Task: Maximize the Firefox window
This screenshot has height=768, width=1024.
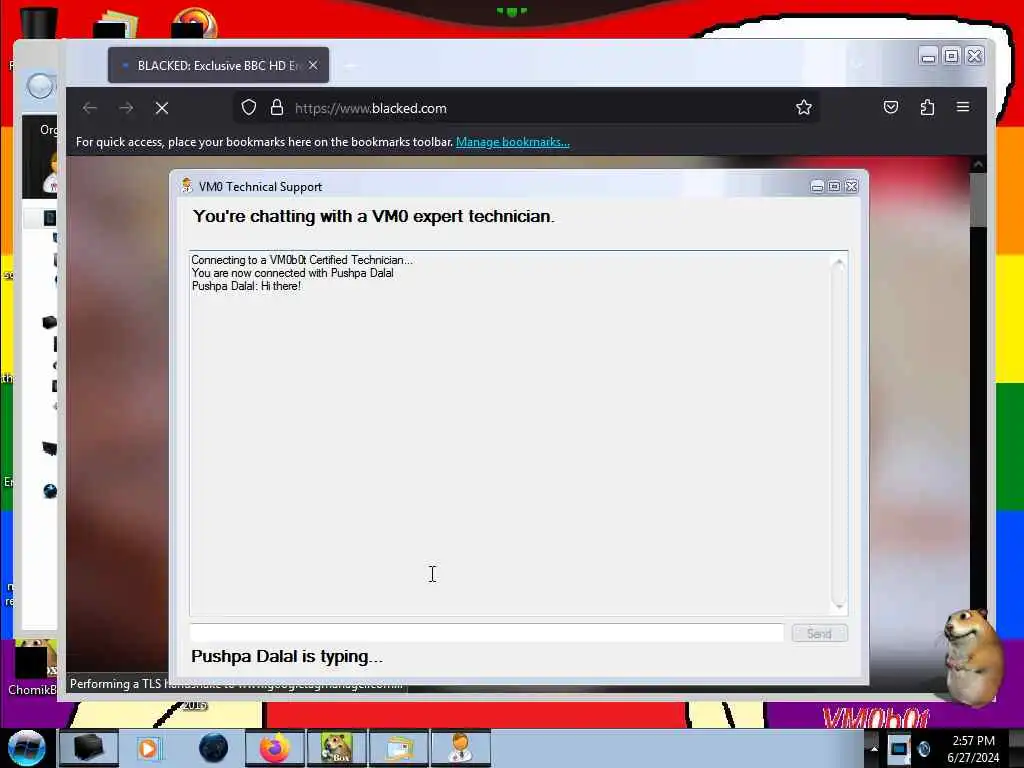Action: click(x=952, y=57)
